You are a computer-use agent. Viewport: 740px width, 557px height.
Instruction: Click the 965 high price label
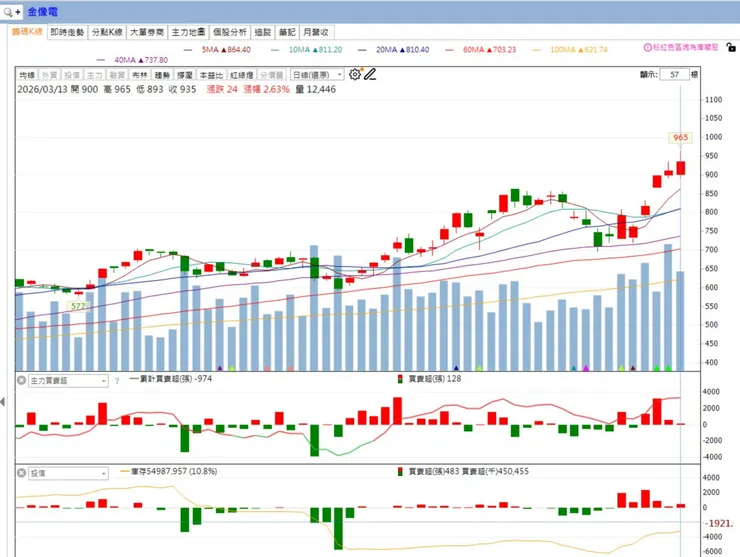681,137
